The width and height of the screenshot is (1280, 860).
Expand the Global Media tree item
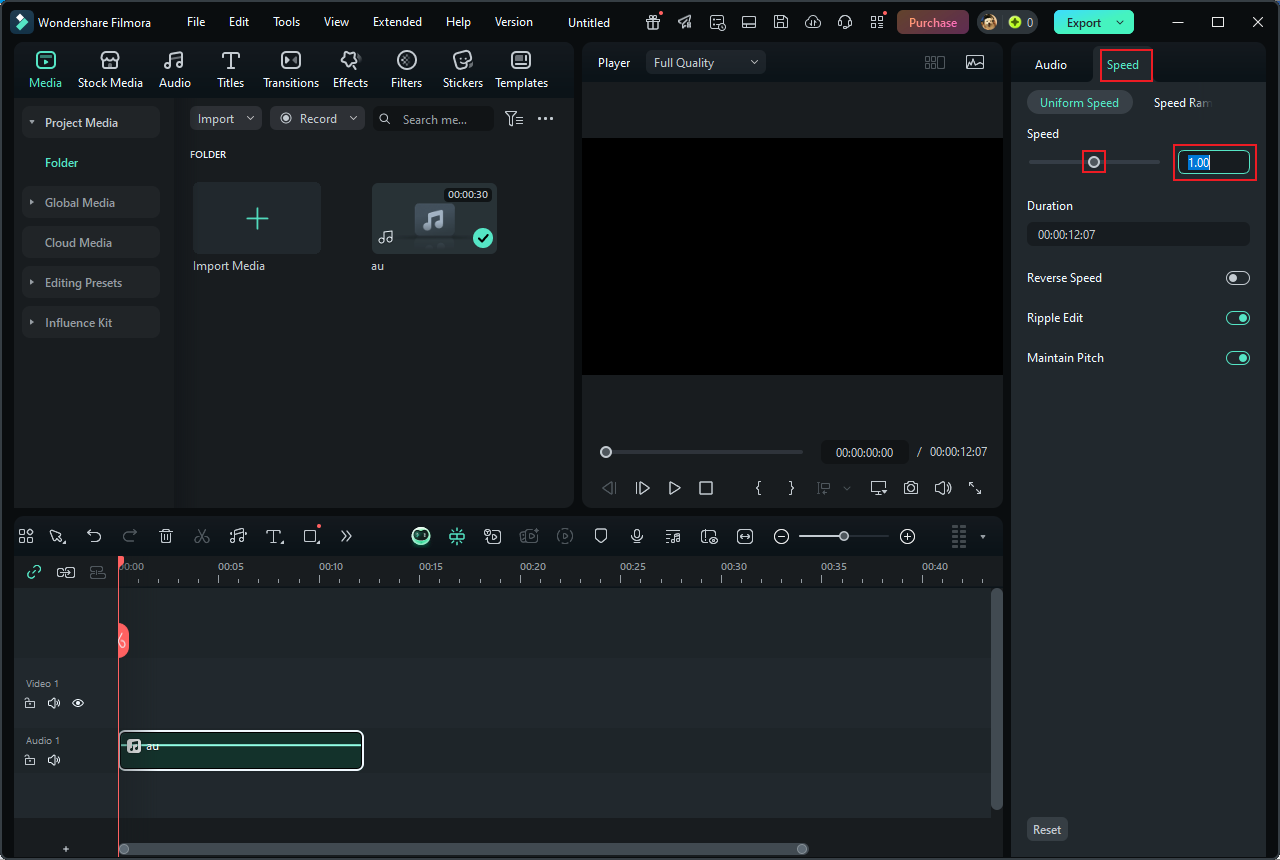80,203
